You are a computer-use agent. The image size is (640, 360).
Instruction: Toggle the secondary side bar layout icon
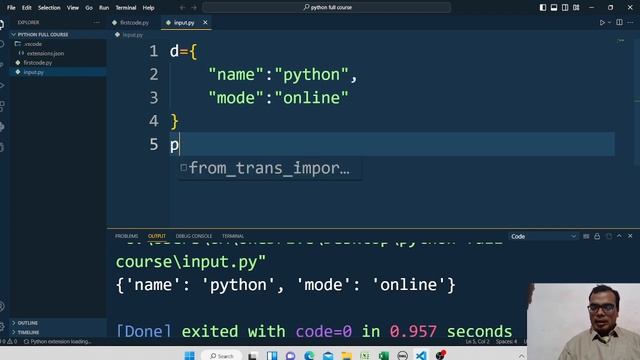coord(565,7)
